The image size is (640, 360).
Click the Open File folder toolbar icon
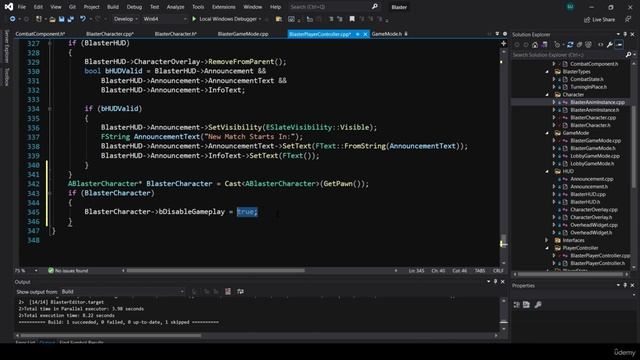click(52, 19)
